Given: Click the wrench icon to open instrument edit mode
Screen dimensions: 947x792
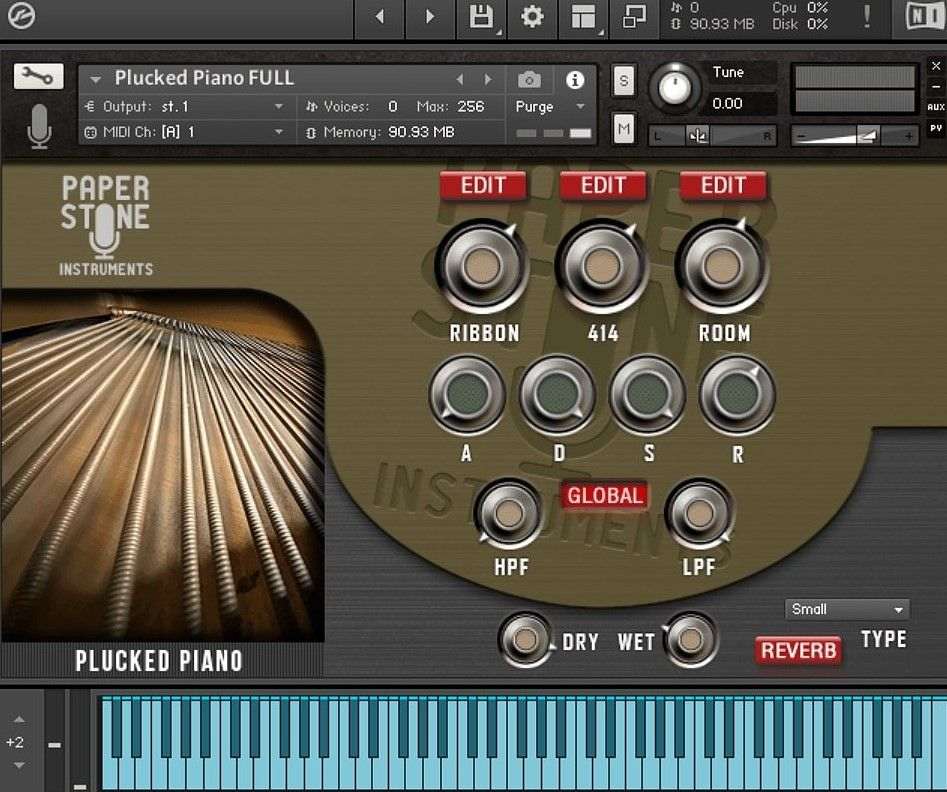Looking at the screenshot, I should (38, 76).
